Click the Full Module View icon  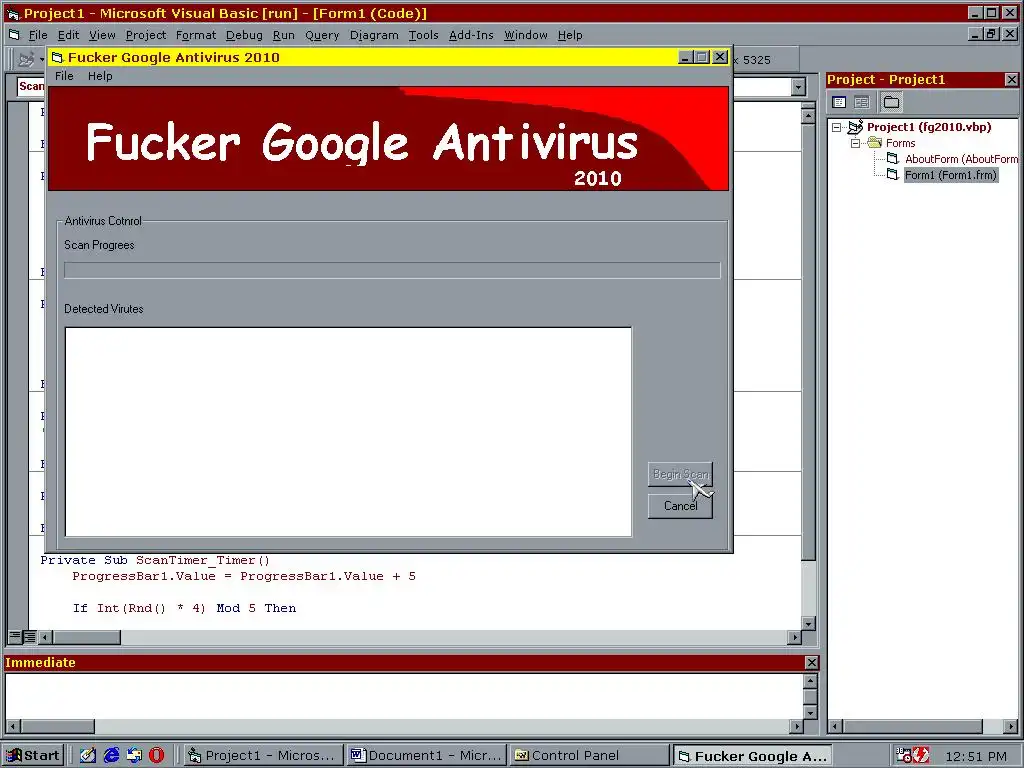(29, 636)
